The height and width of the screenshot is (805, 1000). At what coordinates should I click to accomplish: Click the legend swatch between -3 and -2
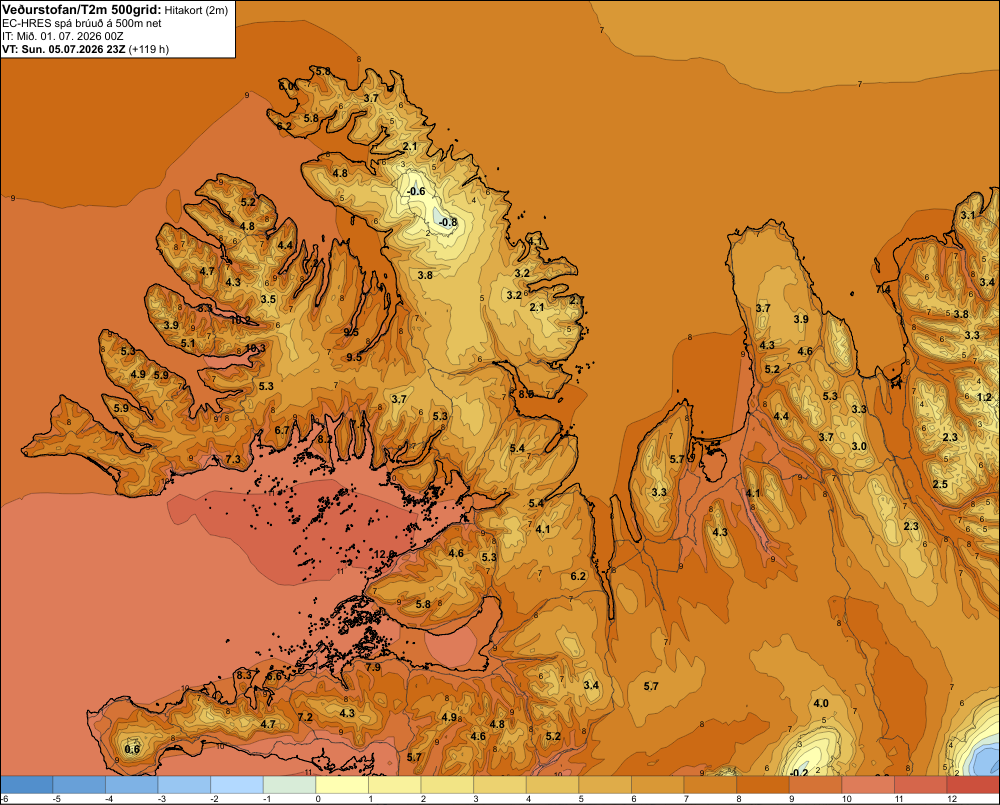tap(184, 784)
